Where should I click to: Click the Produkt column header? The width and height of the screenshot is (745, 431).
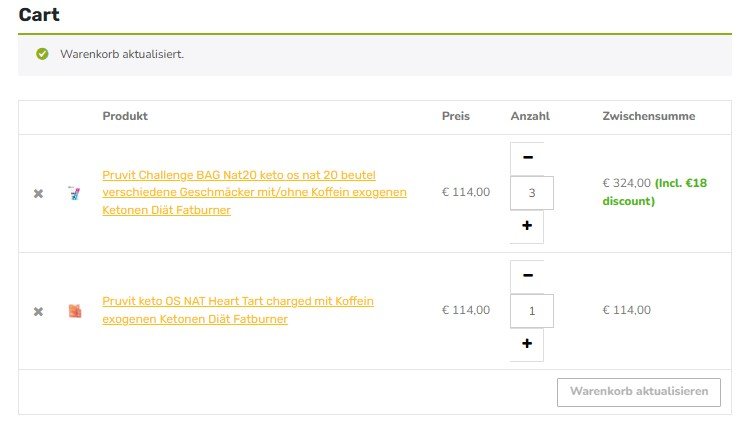click(x=125, y=117)
